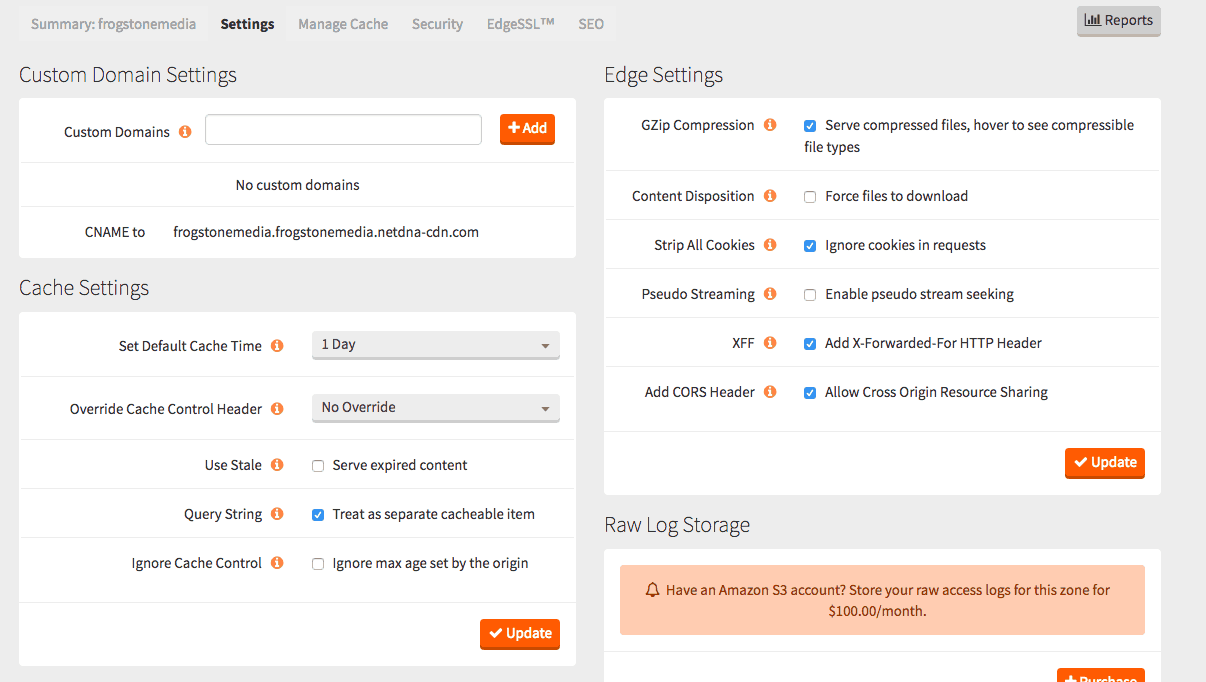Click the Add CORS Header info icon
This screenshot has width=1206, height=682.
[x=770, y=392]
